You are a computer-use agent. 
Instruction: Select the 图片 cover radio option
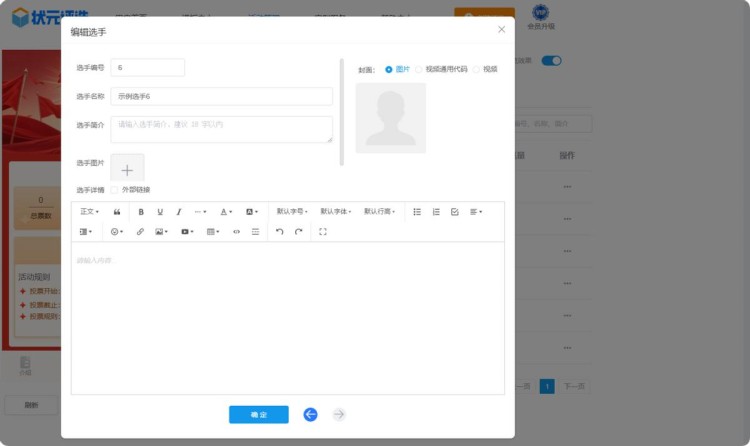(389, 69)
